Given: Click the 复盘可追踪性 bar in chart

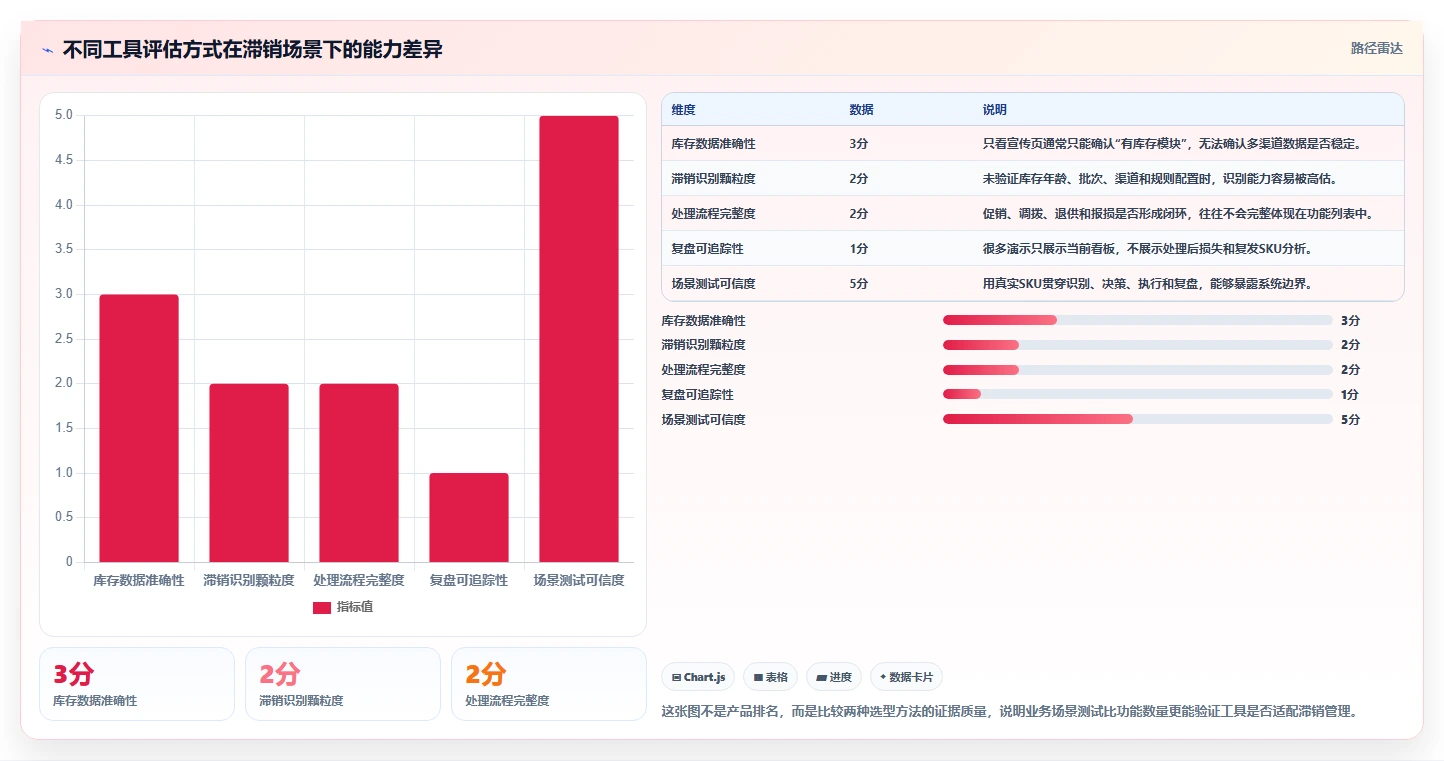Looking at the screenshot, I should (469, 517).
